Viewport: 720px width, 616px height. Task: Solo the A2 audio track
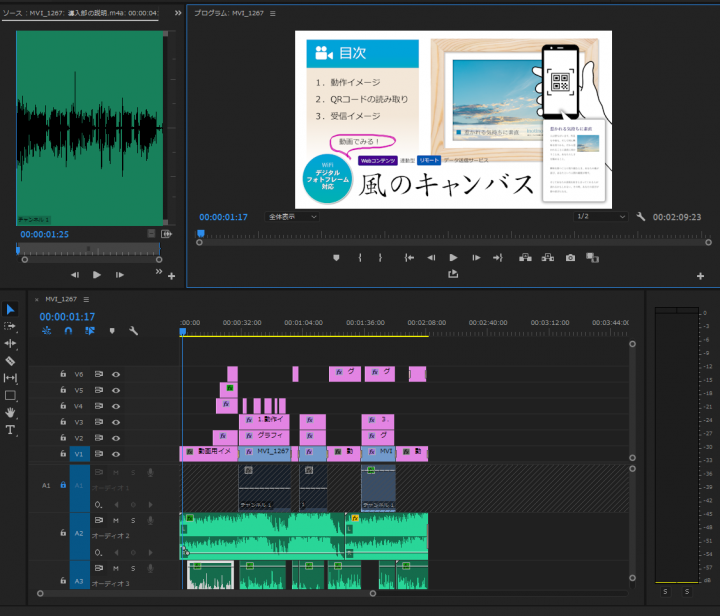coord(133,521)
